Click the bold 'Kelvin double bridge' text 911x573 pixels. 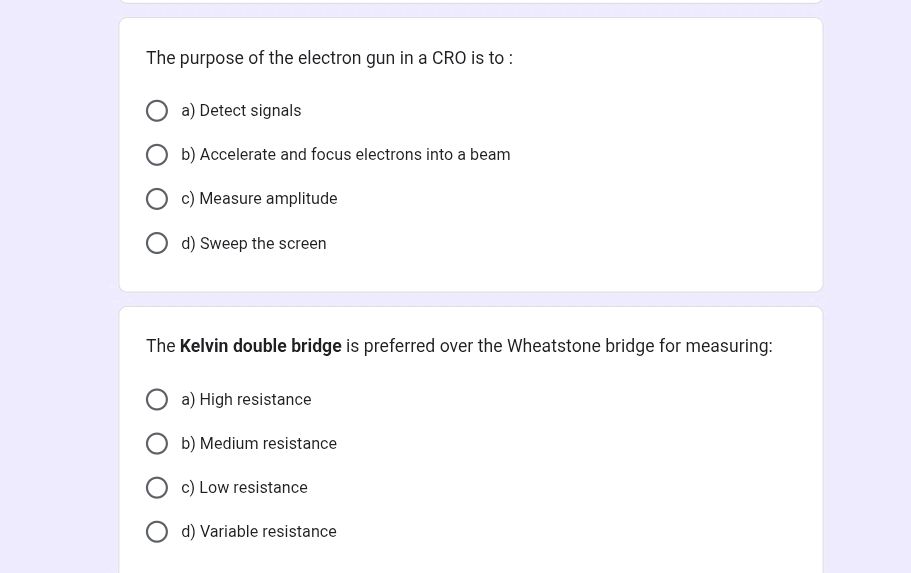coord(261,346)
